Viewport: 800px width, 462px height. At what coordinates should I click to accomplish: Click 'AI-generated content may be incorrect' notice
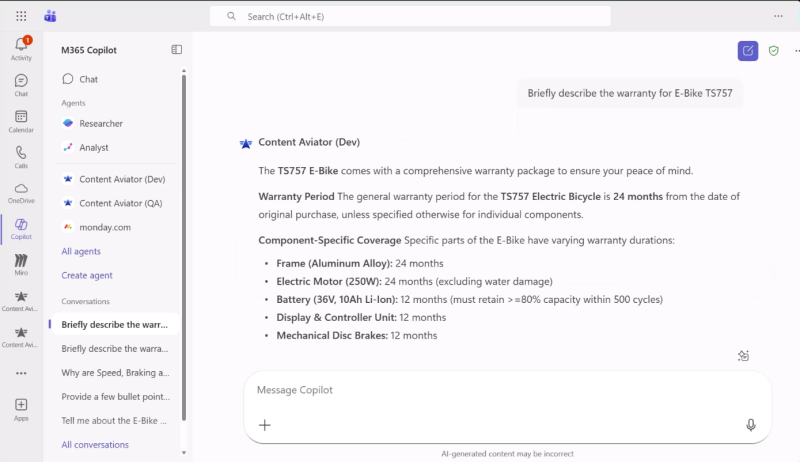(x=507, y=454)
